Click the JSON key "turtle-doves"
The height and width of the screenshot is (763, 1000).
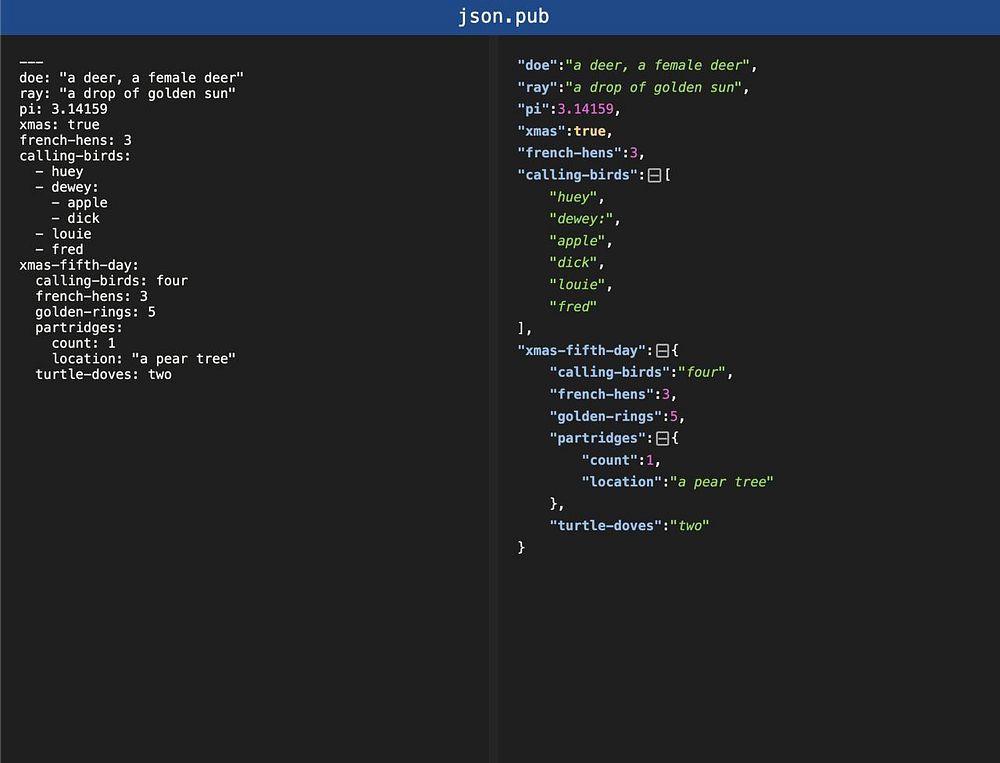click(x=605, y=526)
